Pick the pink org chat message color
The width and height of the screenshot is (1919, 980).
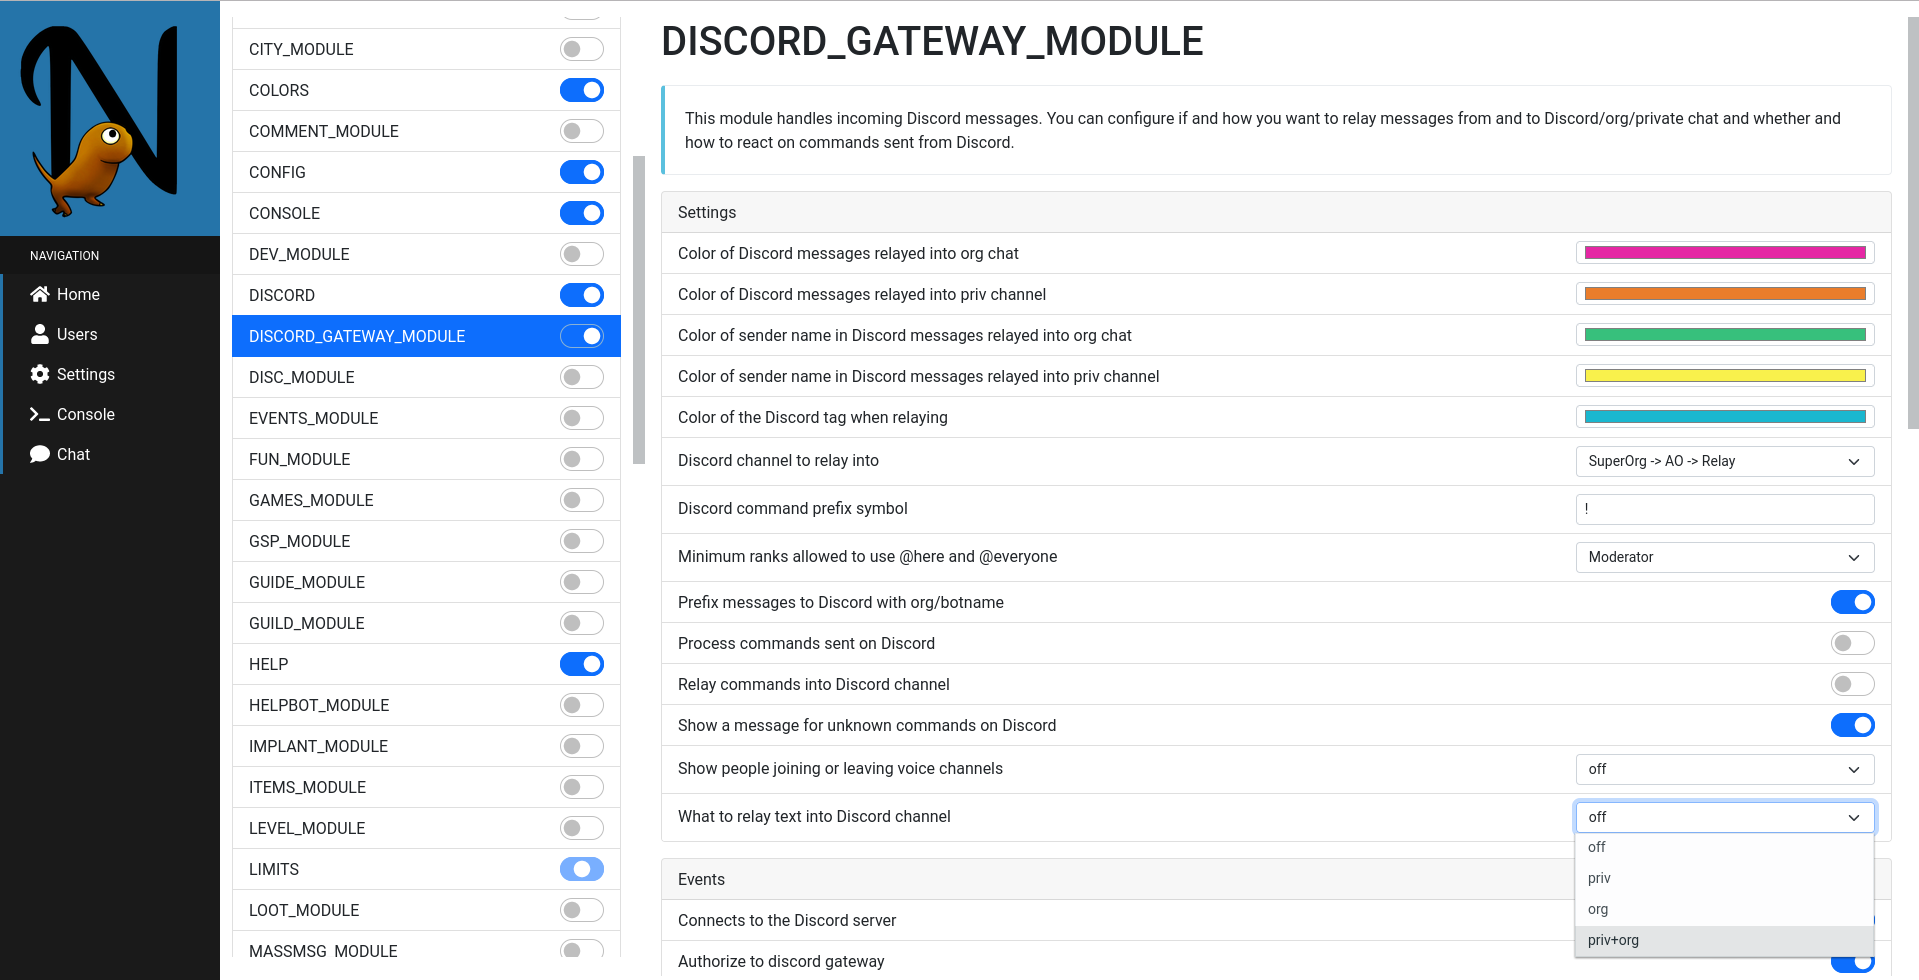pos(1725,253)
